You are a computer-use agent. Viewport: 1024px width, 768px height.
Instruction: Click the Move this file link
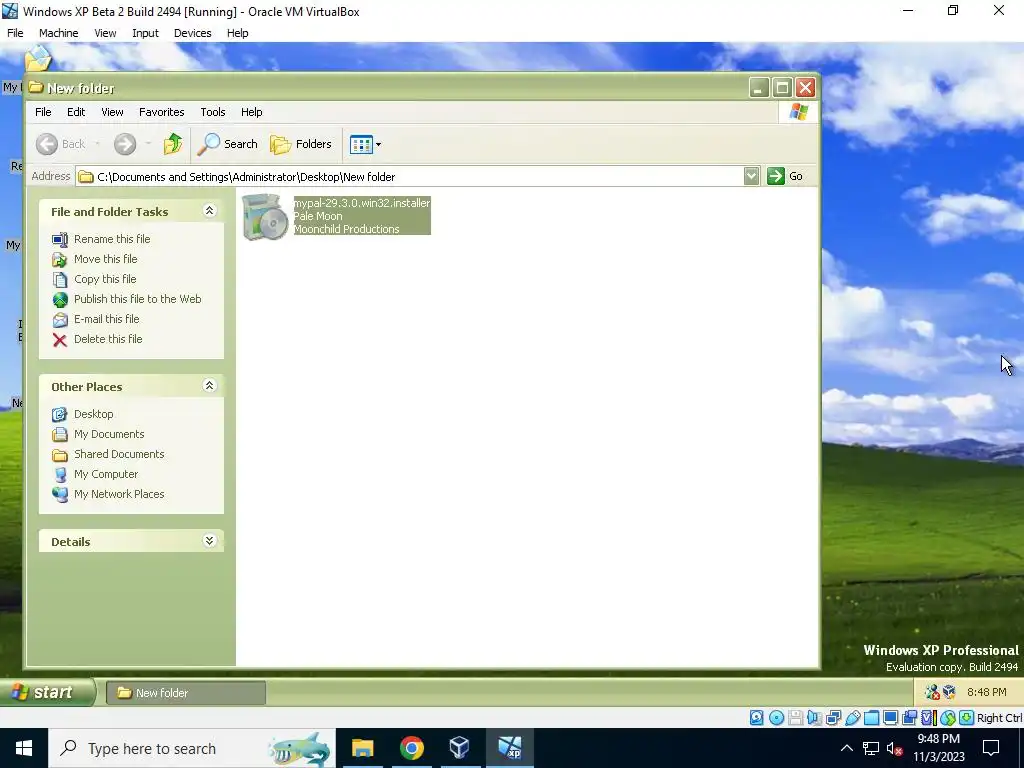coord(105,259)
